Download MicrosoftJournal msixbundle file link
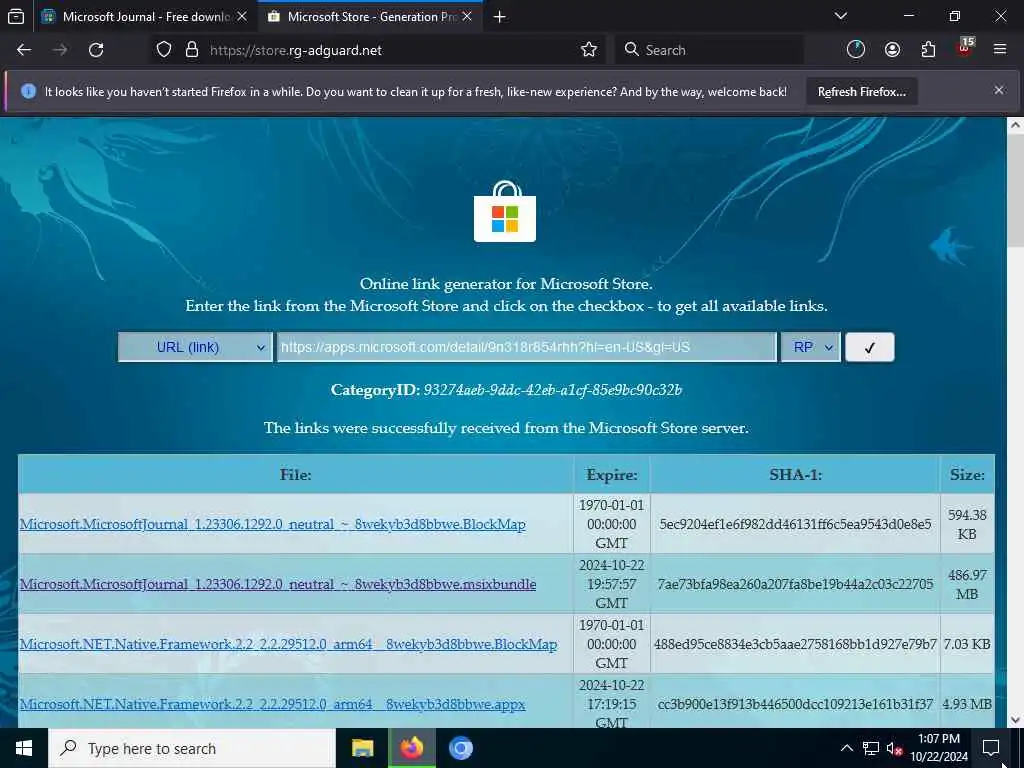The width and height of the screenshot is (1024, 768). pos(278,584)
